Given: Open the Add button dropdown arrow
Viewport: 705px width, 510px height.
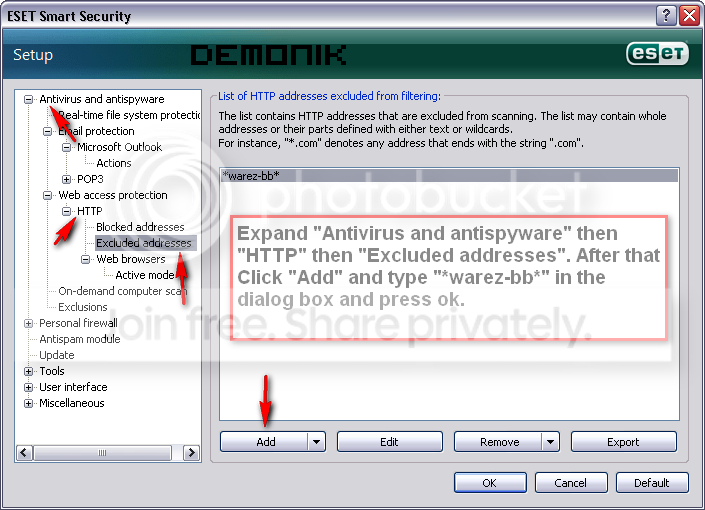Looking at the screenshot, I should coord(317,442).
